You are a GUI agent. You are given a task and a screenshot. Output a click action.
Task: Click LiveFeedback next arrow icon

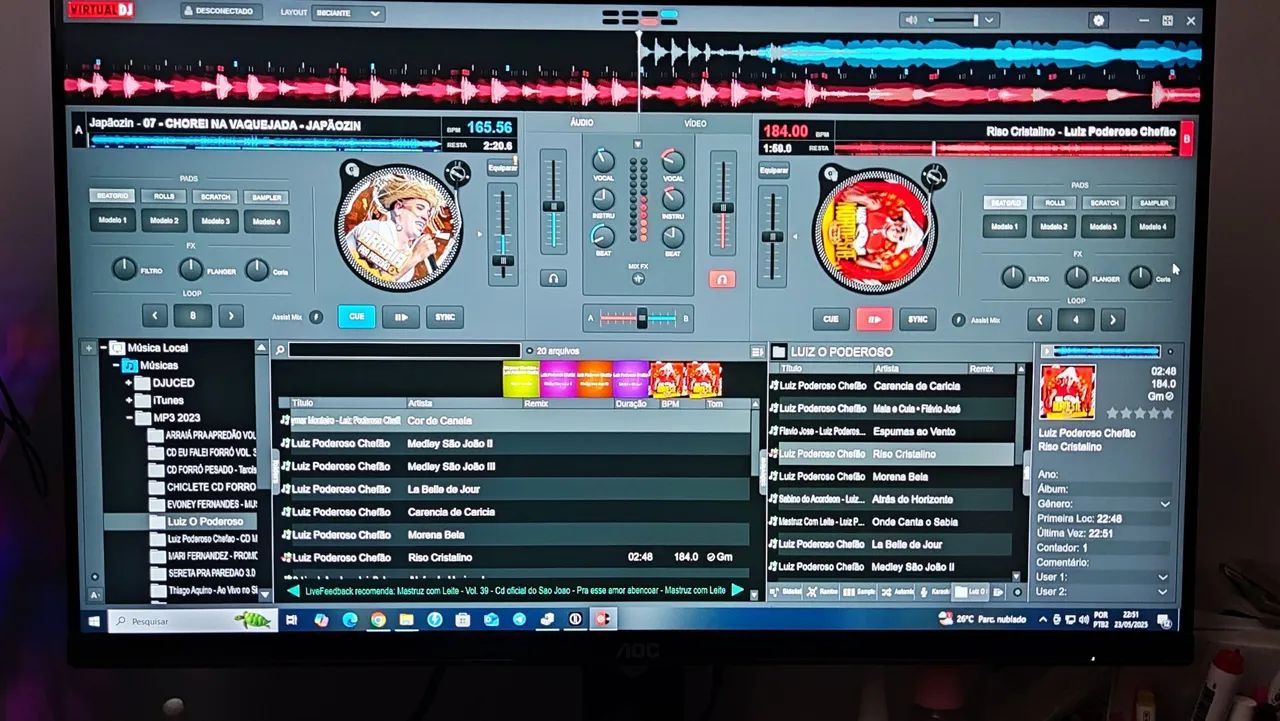[738, 590]
